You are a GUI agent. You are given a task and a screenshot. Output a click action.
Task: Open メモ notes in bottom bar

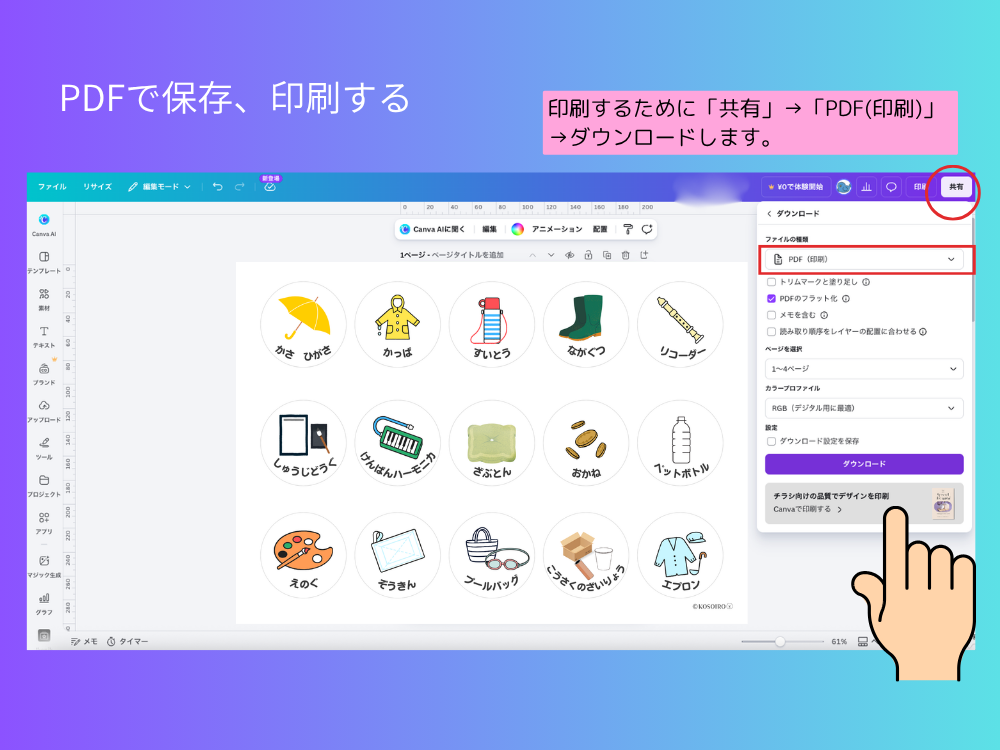(x=84, y=642)
